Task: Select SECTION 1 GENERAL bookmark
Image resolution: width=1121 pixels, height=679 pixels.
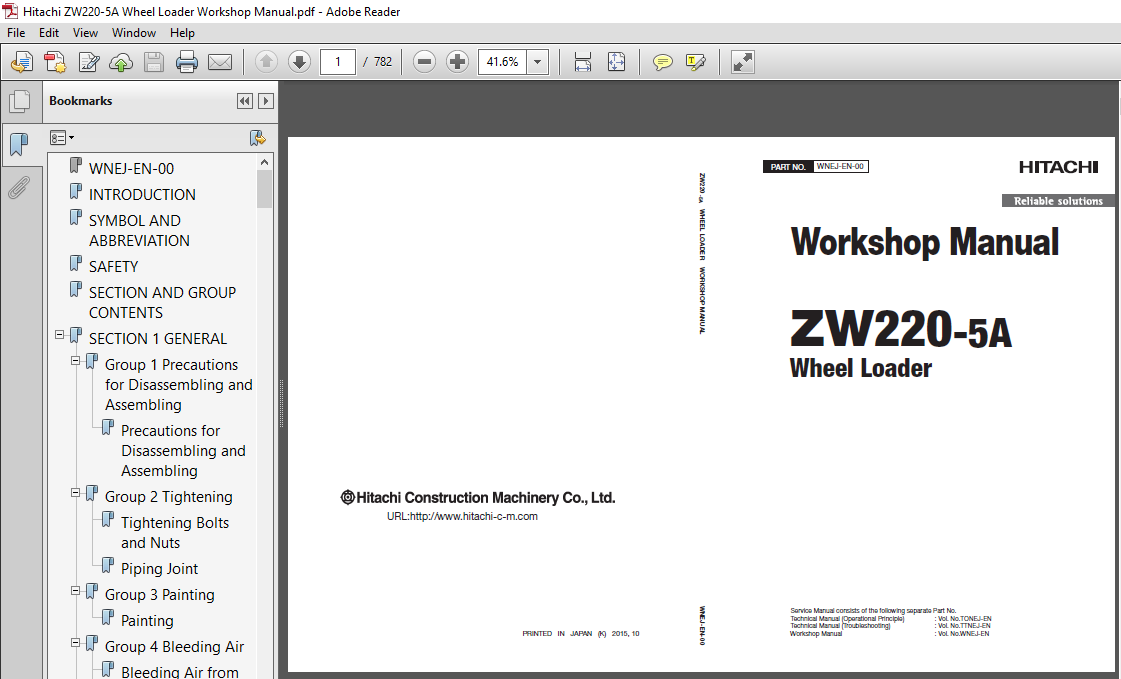Action: coord(158,339)
